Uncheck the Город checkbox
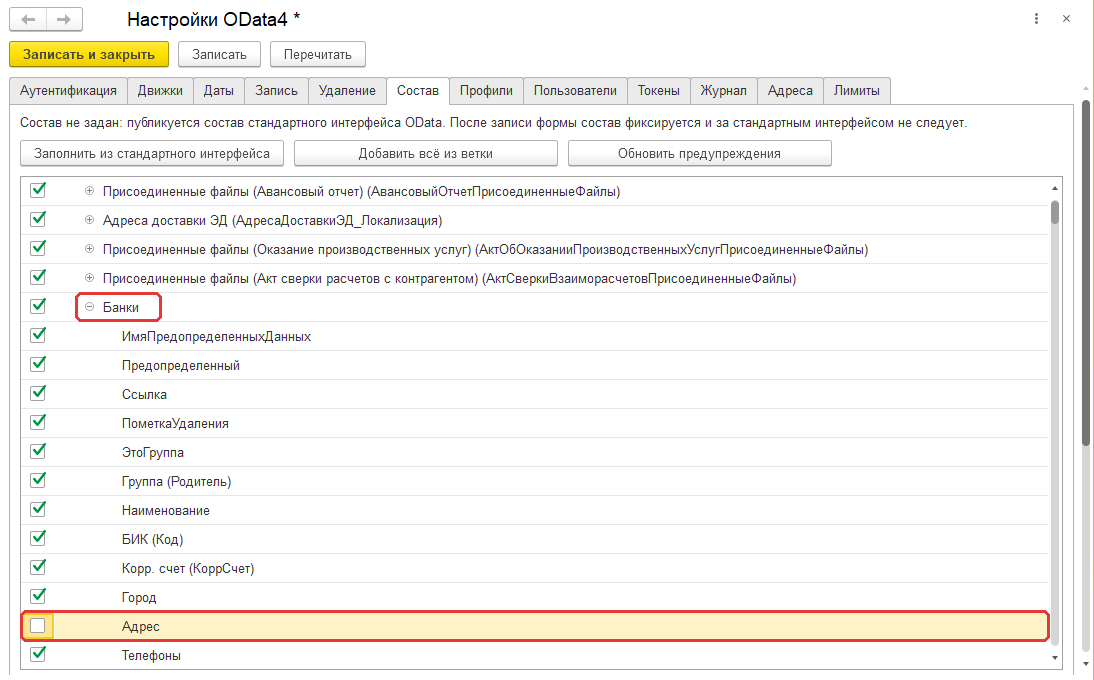The image size is (1094, 680). (38, 597)
